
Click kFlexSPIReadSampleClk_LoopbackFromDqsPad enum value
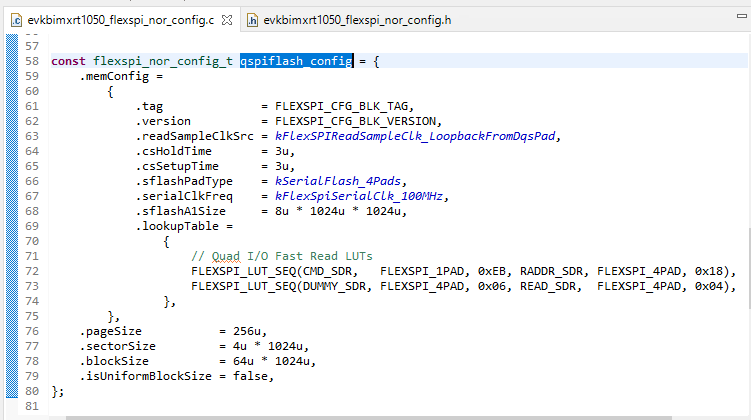point(418,136)
